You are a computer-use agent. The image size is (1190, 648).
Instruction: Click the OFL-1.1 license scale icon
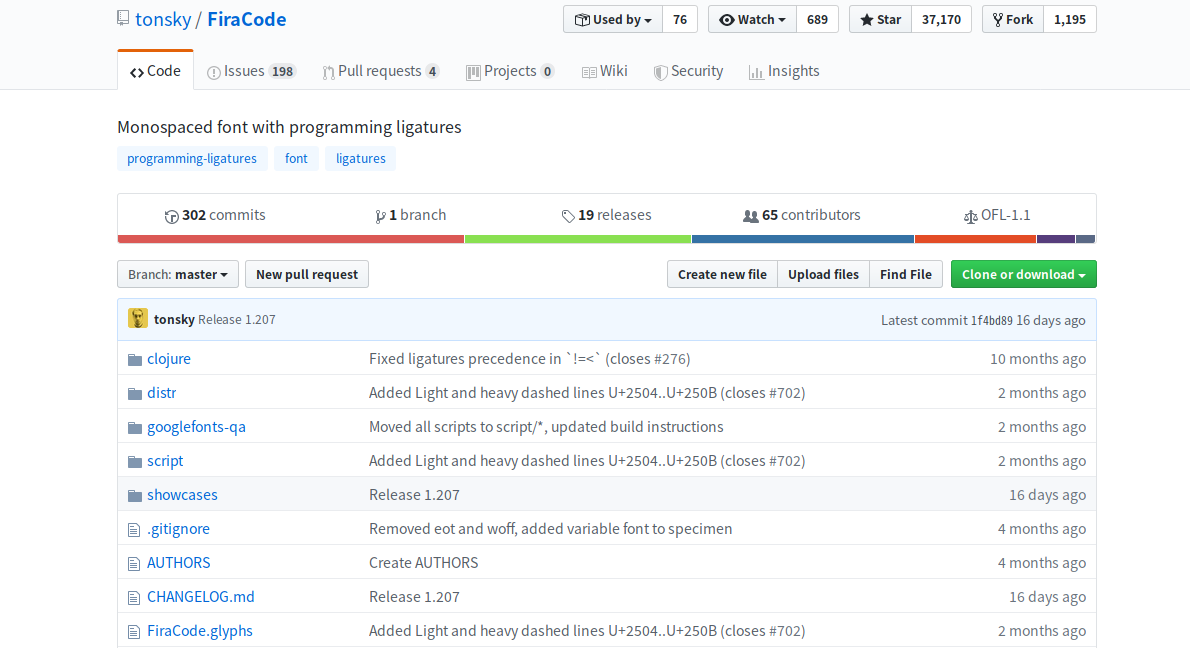point(970,216)
